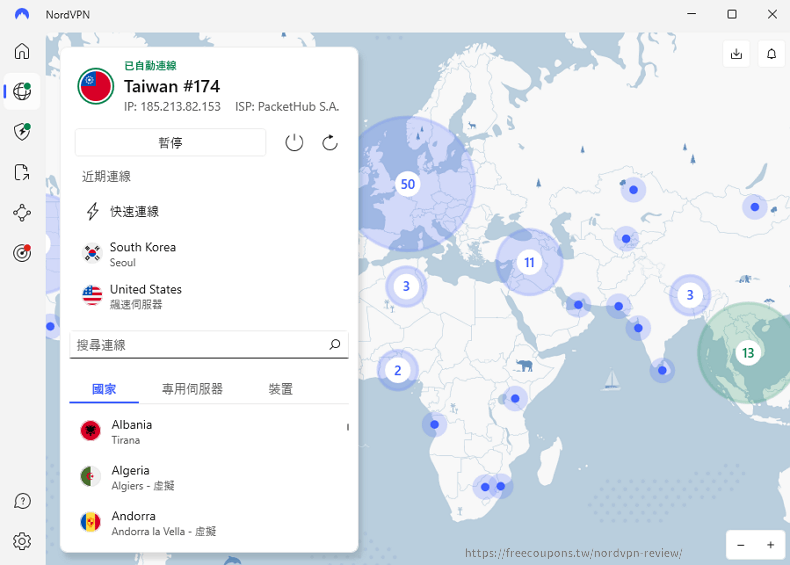Click the lightning quick connect icon
This screenshot has width=790, height=565.
(92, 211)
